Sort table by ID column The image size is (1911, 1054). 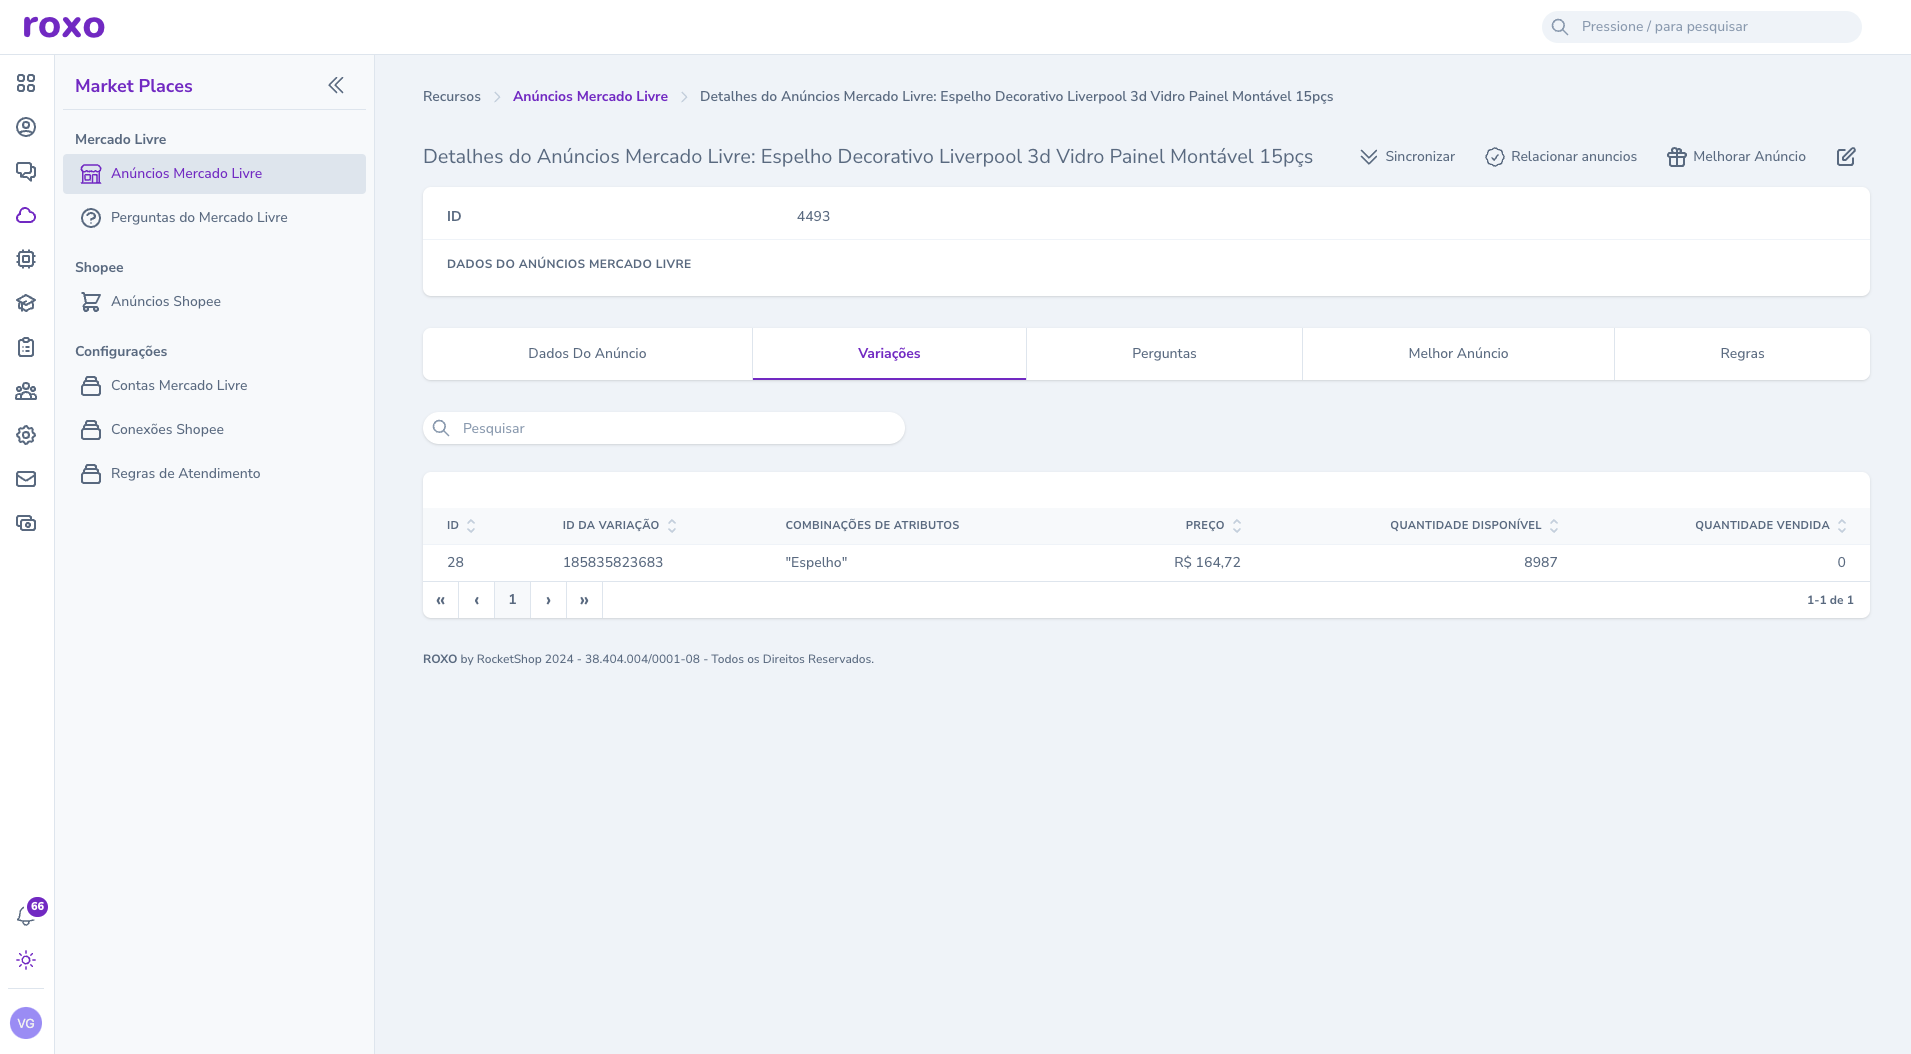tap(461, 525)
